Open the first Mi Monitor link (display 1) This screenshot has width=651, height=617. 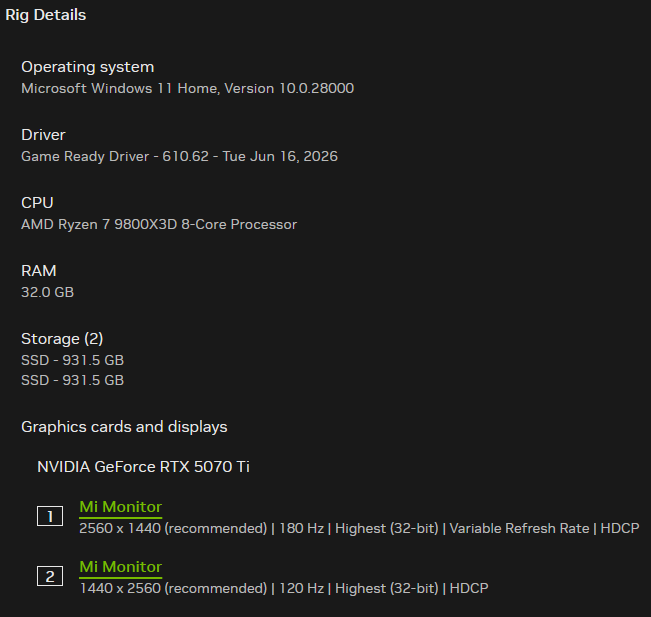tap(120, 507)
